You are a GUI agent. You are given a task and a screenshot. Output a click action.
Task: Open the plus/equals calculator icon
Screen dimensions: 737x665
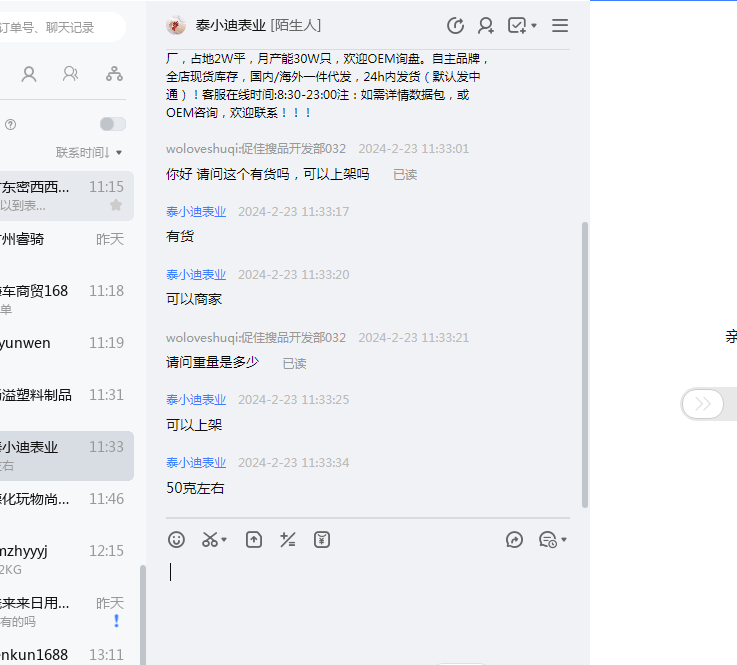(288, 540)
